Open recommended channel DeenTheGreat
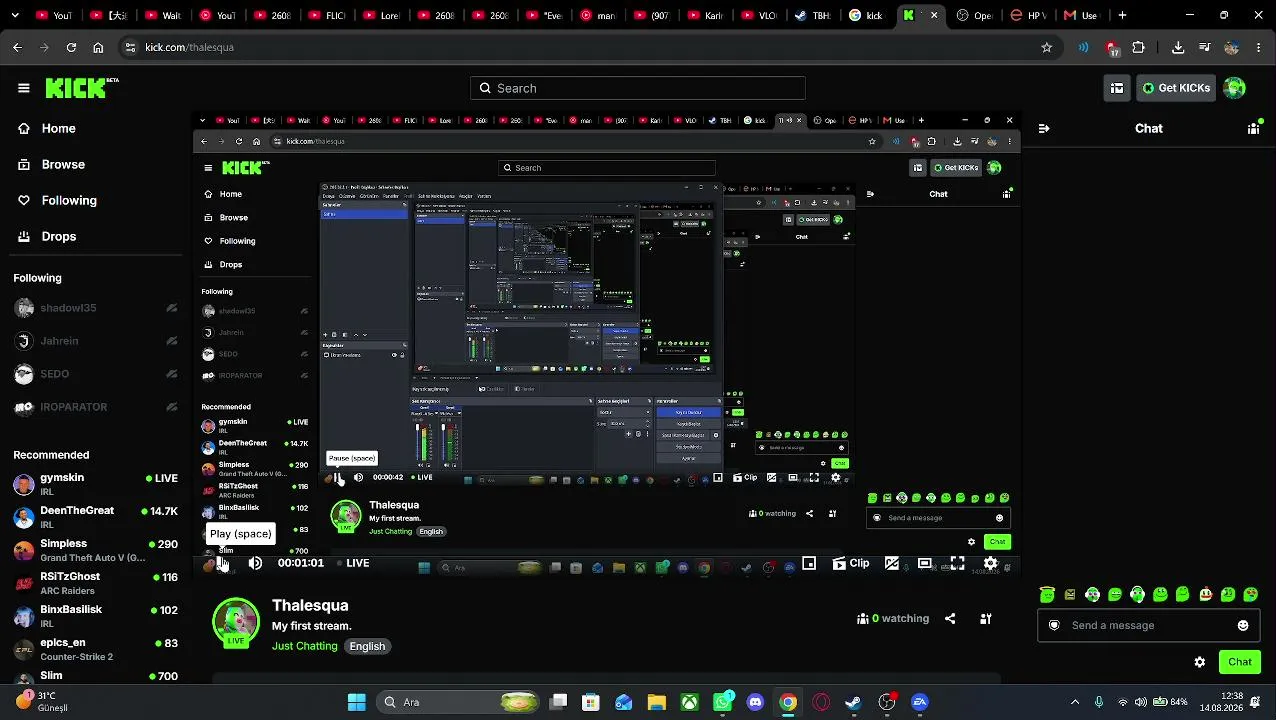The width and height of the screenshot is (1276, 720). (x=95, y=517)
